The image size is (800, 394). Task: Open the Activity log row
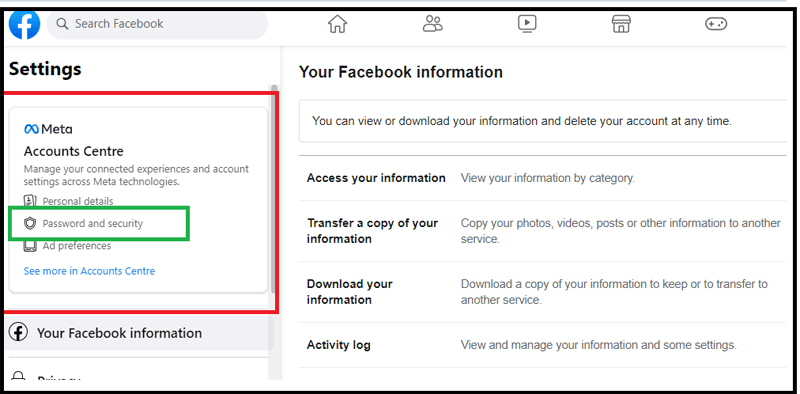[x=542, y=345]
